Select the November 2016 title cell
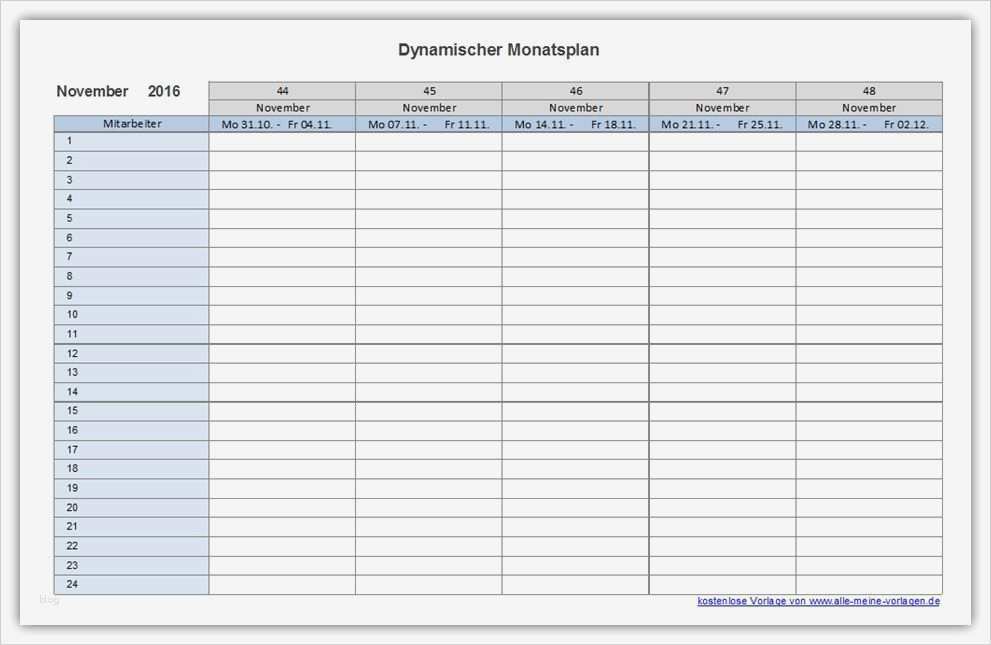The width and height of the screenshot is (991, 645). click(119, 90)
